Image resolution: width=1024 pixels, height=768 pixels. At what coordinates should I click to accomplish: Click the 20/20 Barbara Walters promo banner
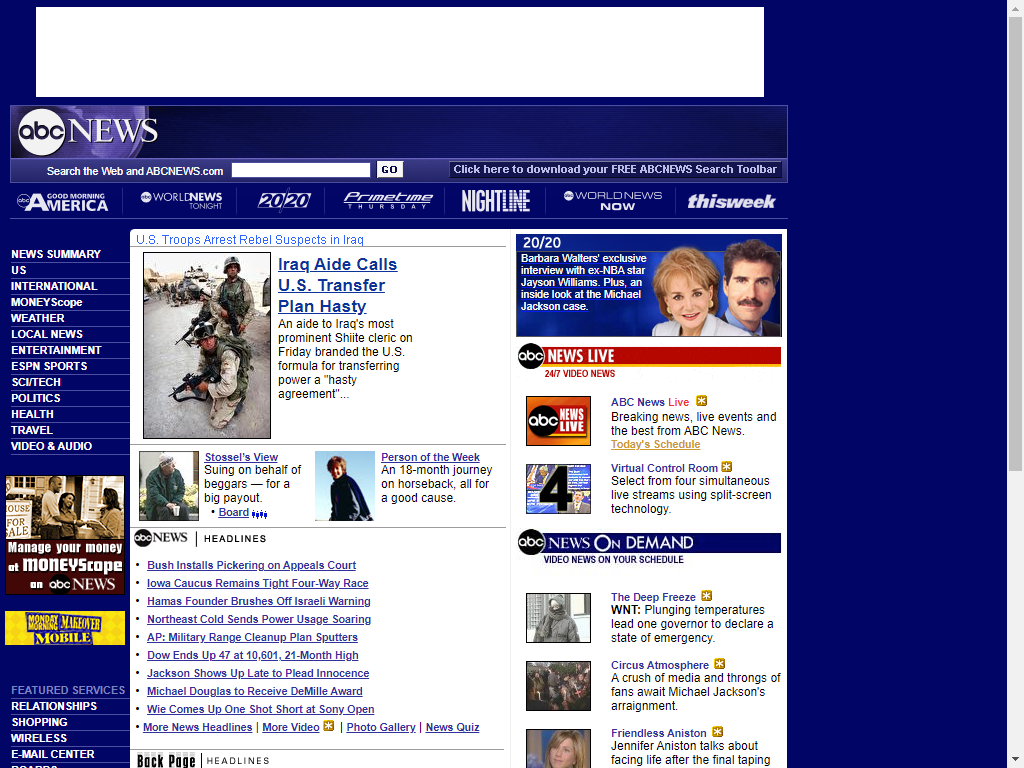pyautogui.click(x=648, y=285)
